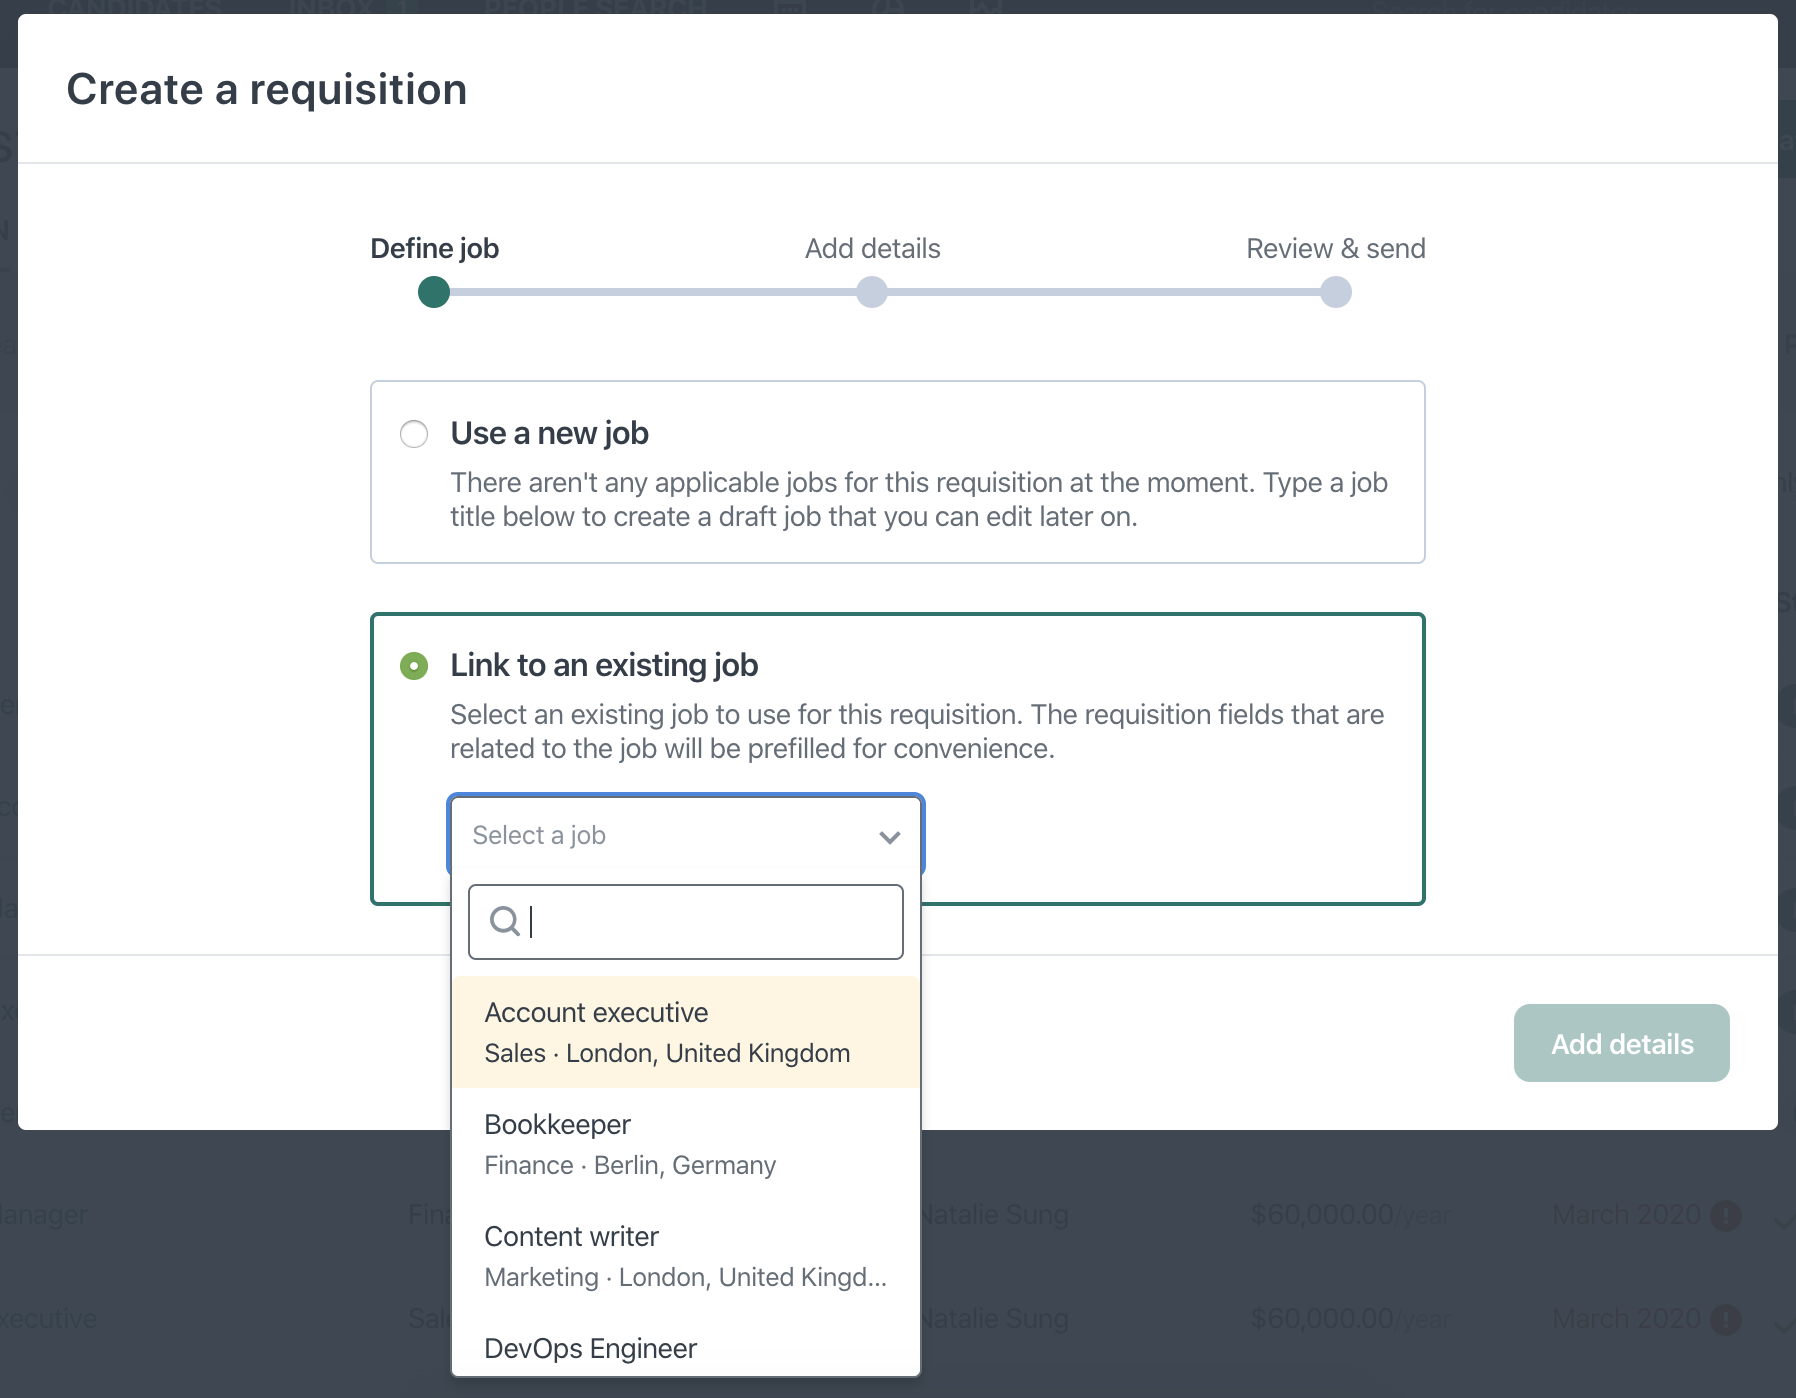This screenshot has height=1398, width=1796.
Task: Choose Content writer job option
Action: [x=686, y=1256]
